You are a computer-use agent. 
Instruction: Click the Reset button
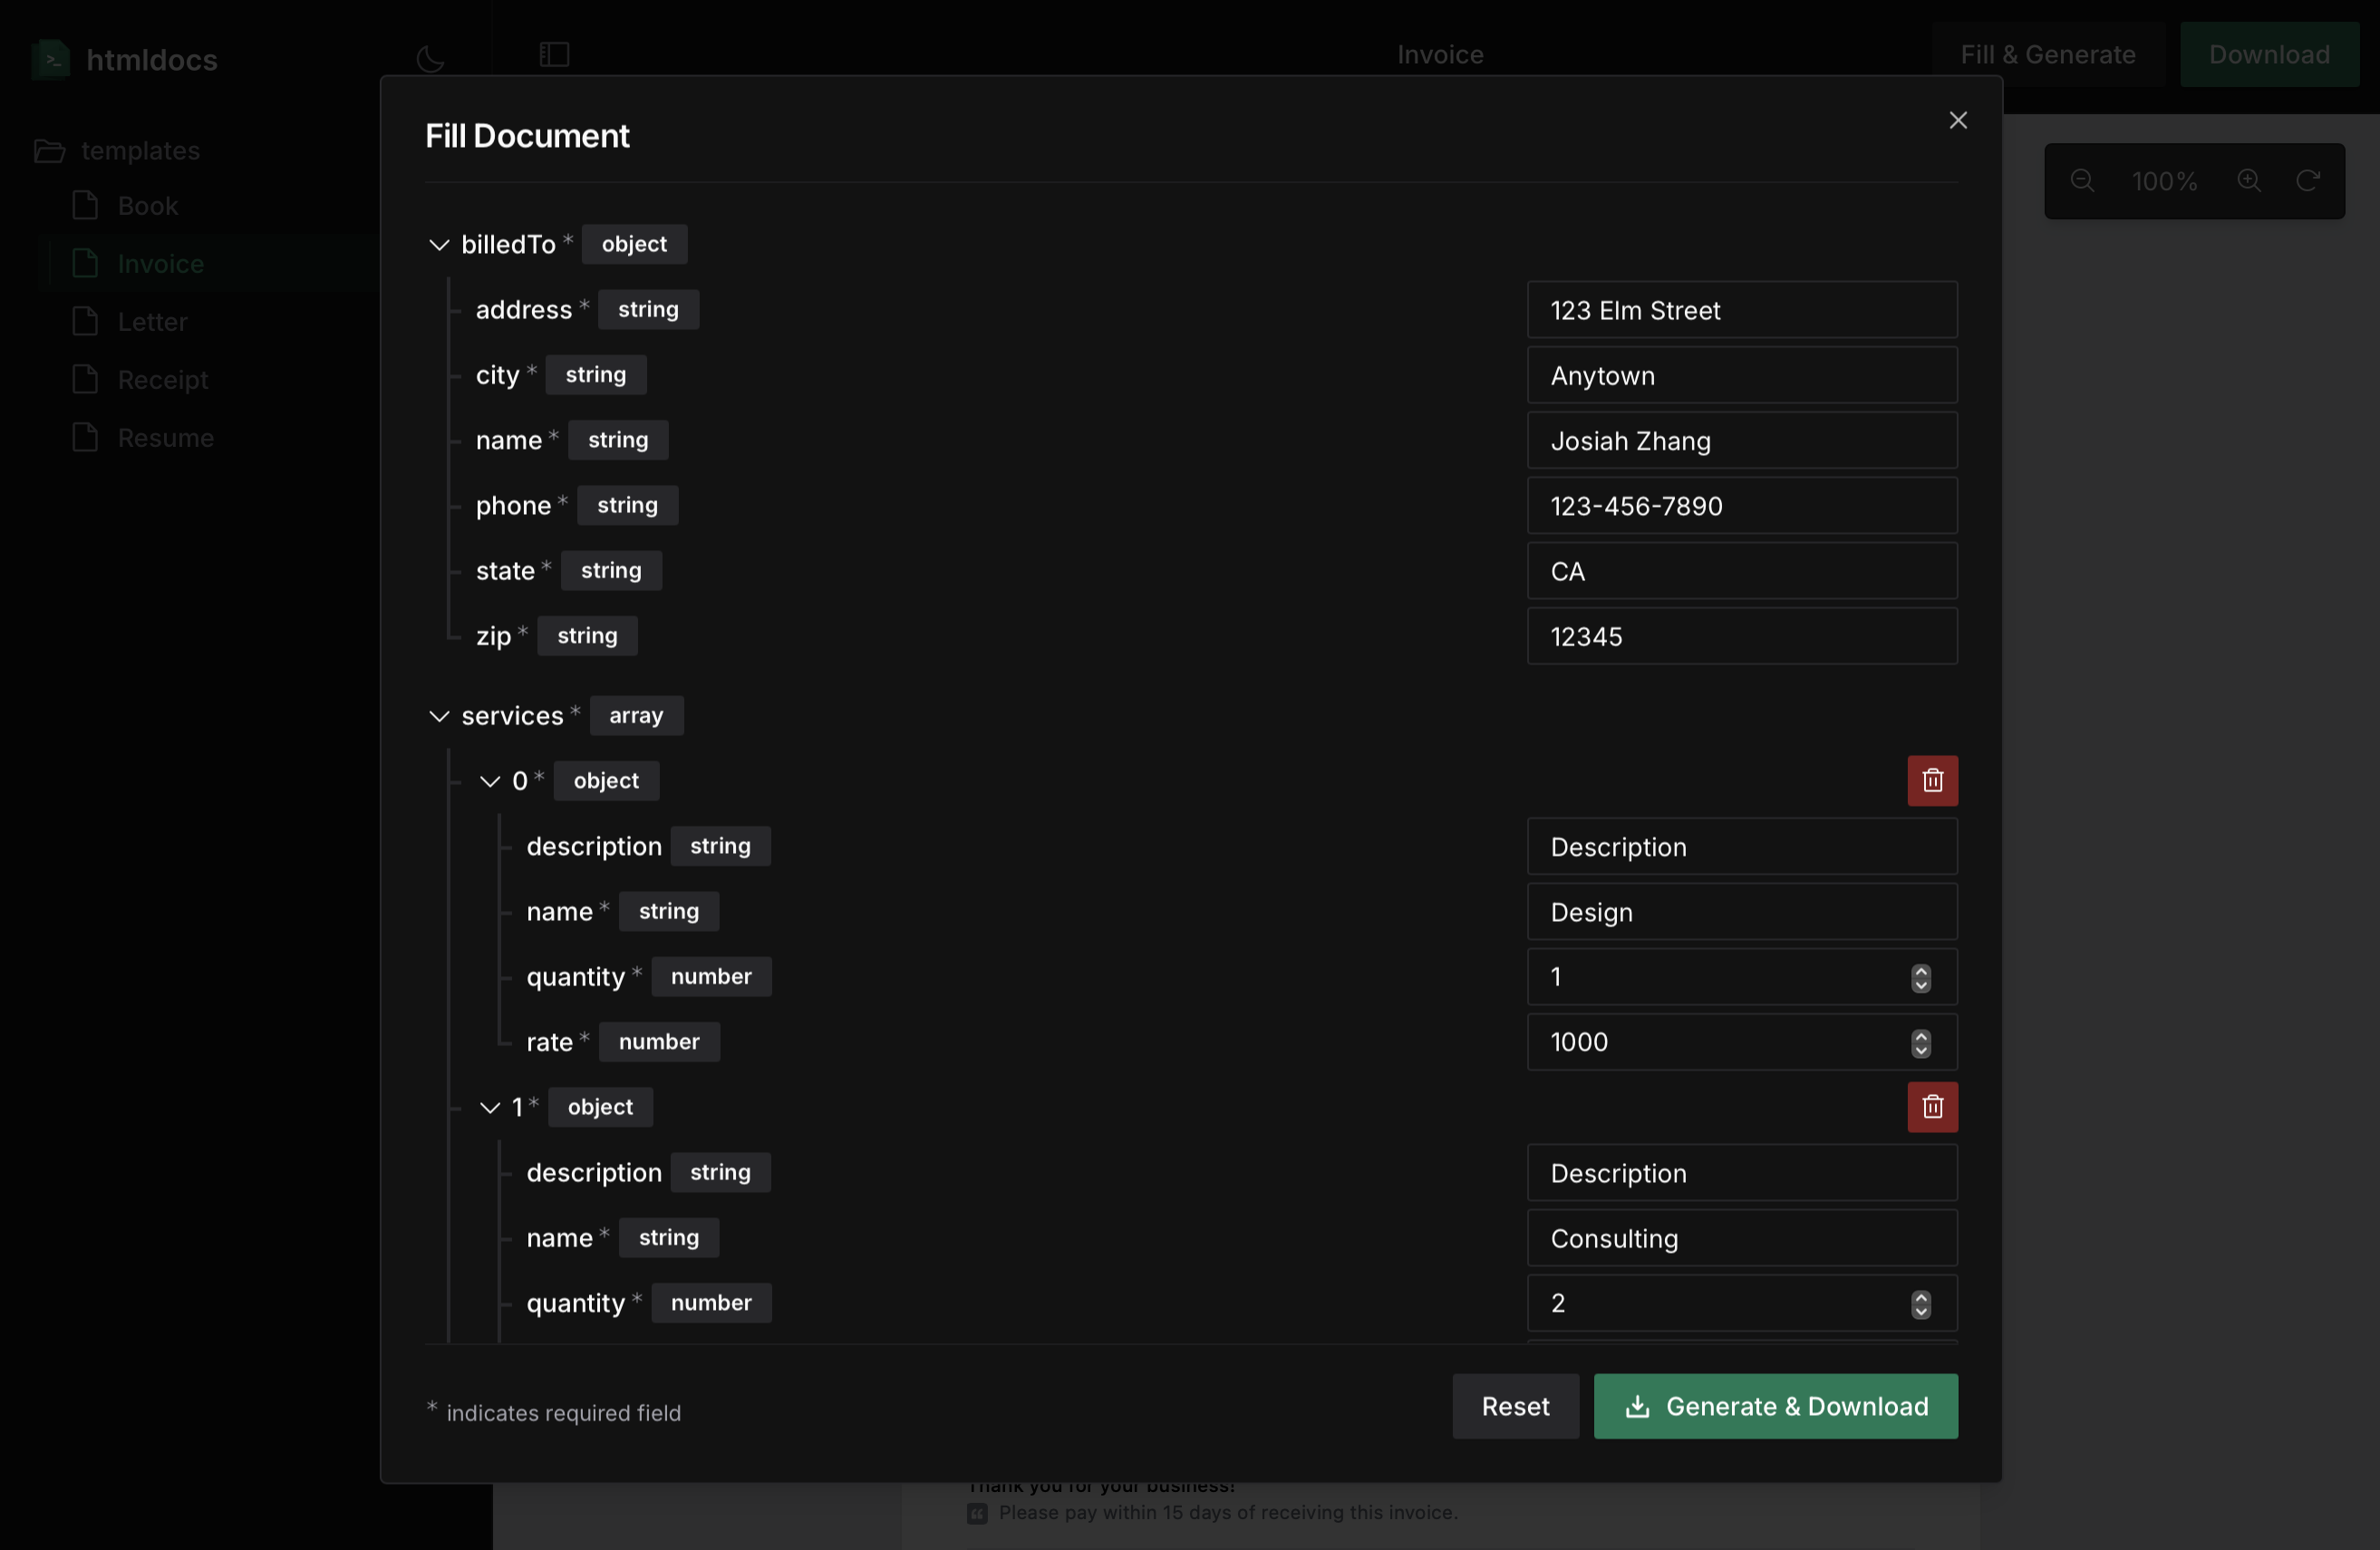1515,1406
